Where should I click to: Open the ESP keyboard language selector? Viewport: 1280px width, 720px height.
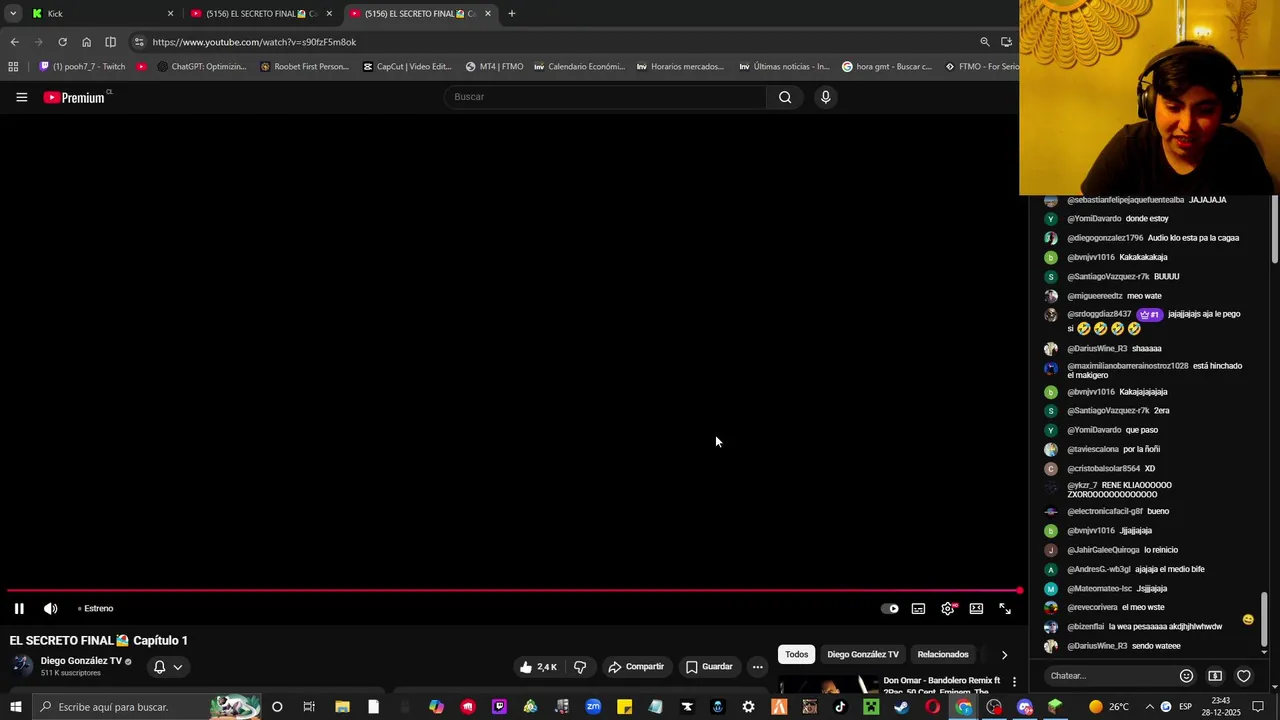click(x=1187, y=707)
